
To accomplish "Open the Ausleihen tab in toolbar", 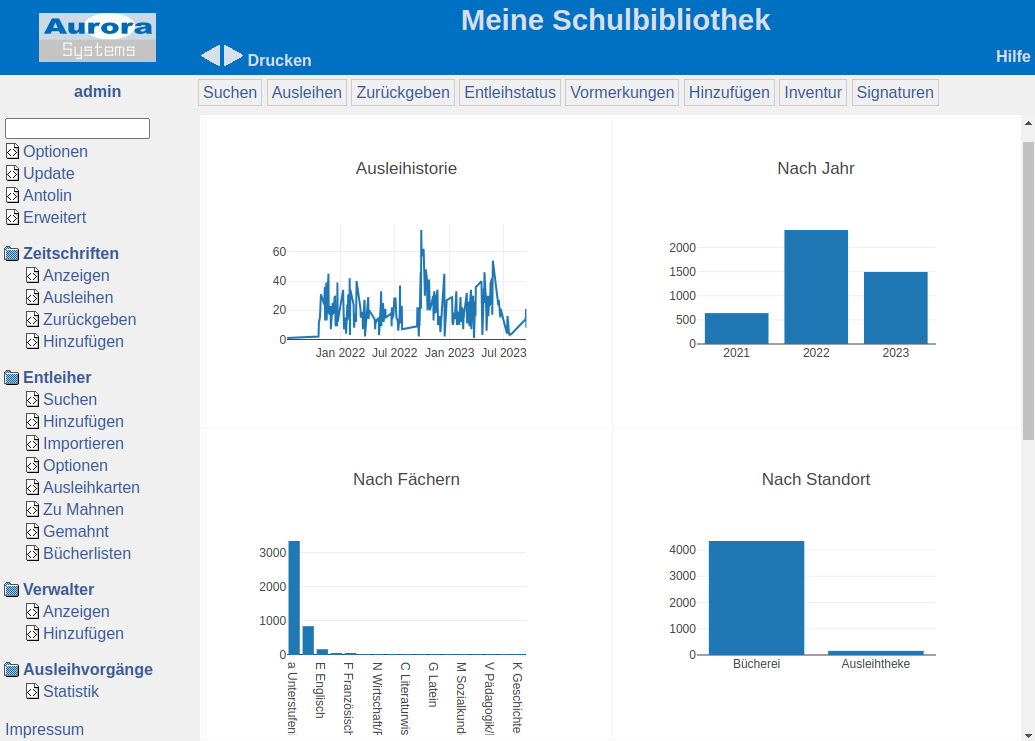I will [x=307, y=93].
